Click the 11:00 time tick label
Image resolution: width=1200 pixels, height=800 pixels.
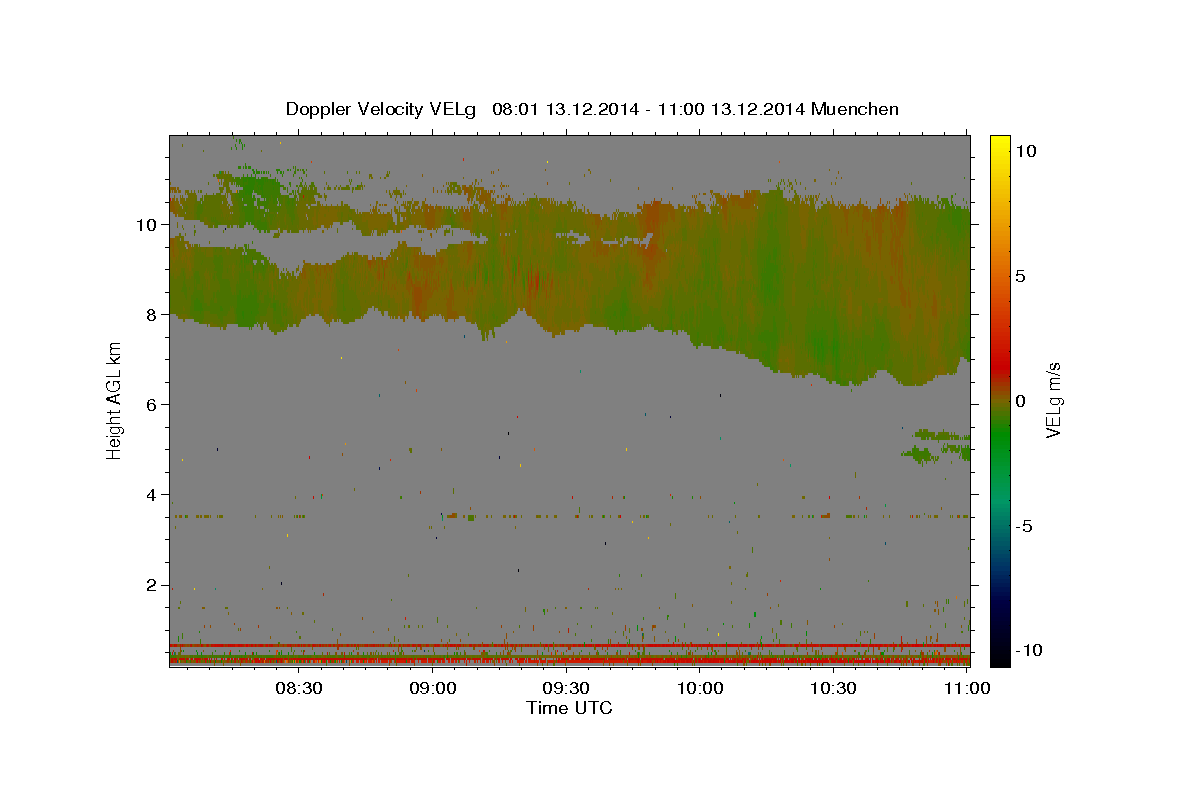(x=966, y=688)
